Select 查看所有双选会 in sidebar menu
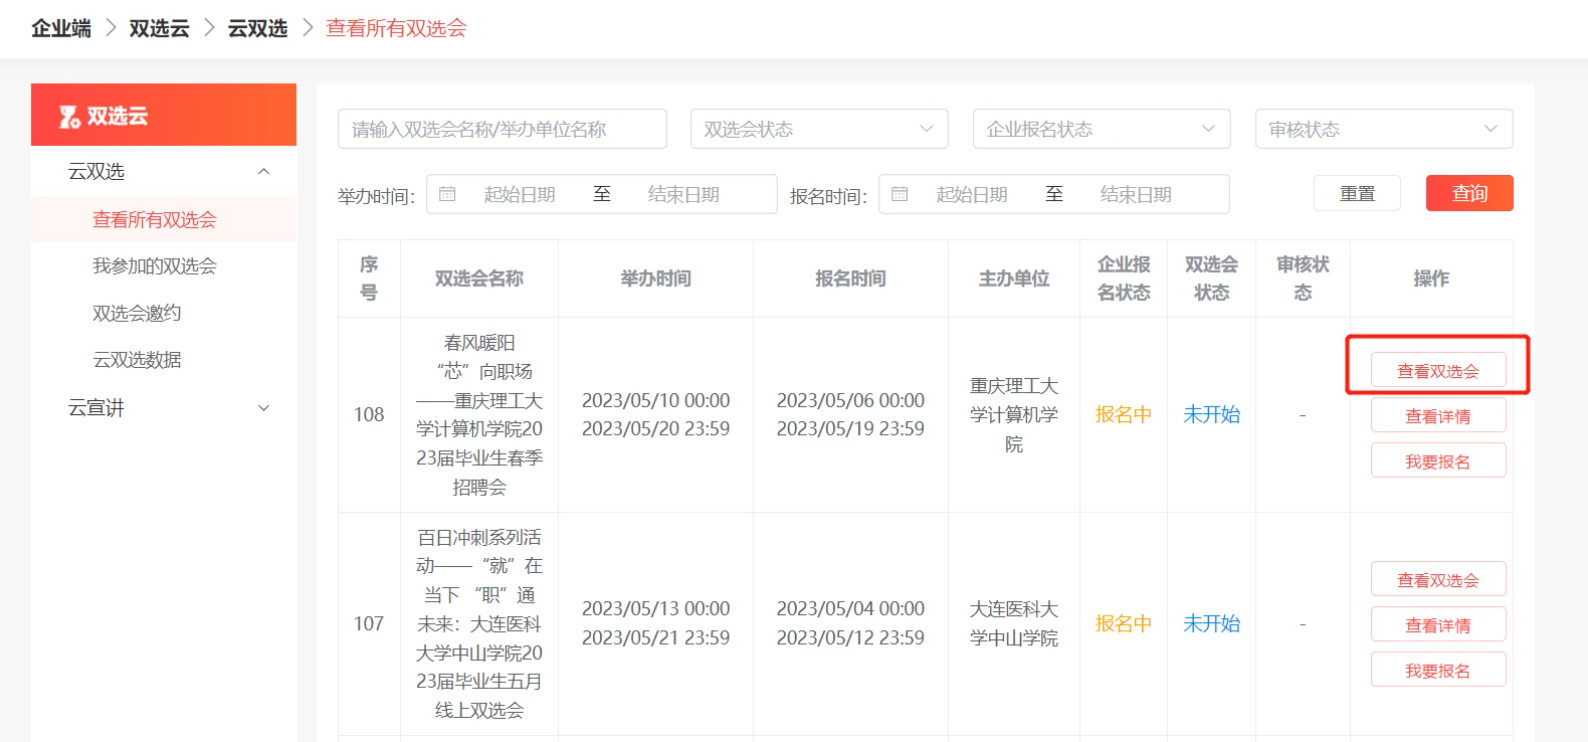The width and height of the screenshot is (1588, 742). (x=155, y=220)
